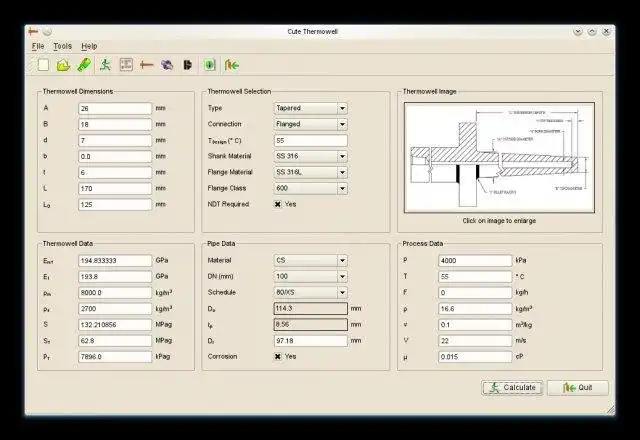
Task: Open the Flange Class dropdown showing 600
Action: coord(311,188)
